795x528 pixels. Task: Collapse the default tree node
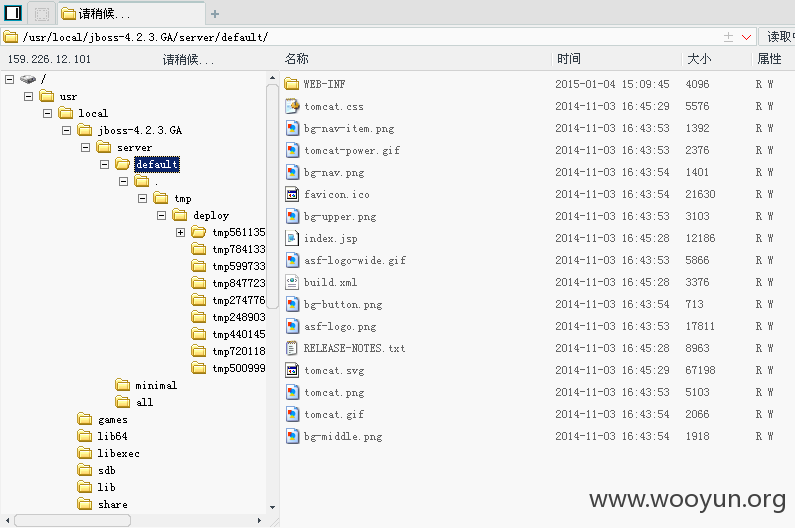point(104,164)
